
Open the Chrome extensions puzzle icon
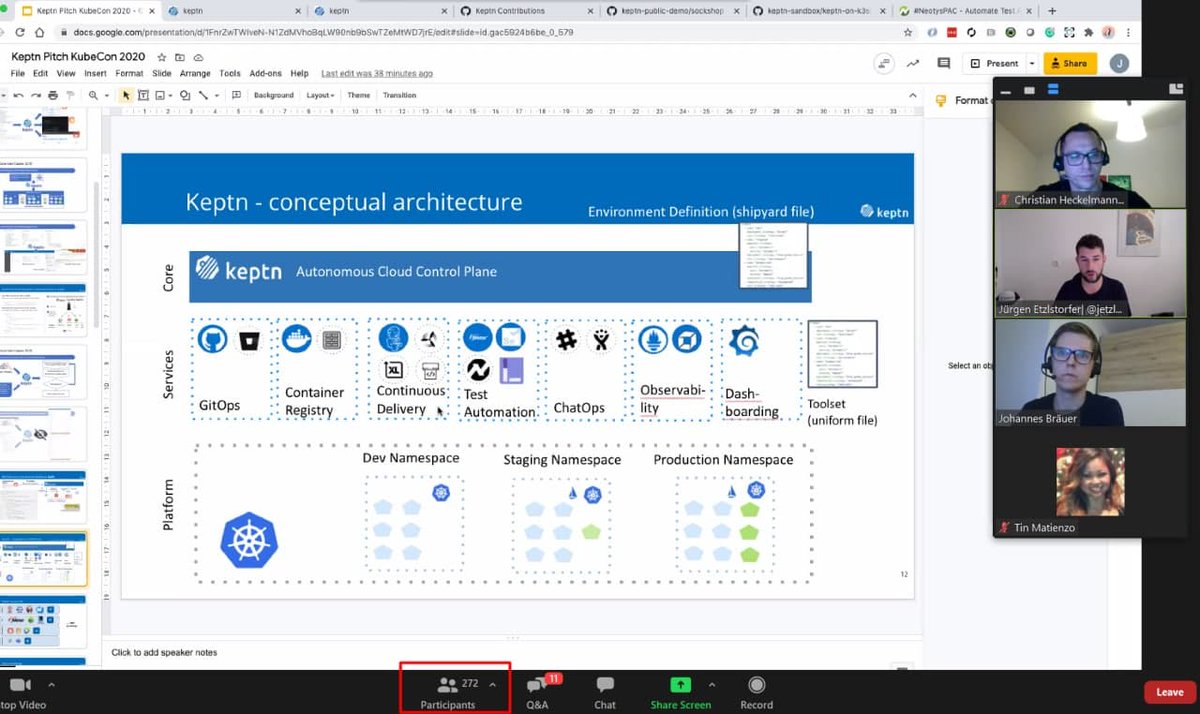pos(1088,32)
